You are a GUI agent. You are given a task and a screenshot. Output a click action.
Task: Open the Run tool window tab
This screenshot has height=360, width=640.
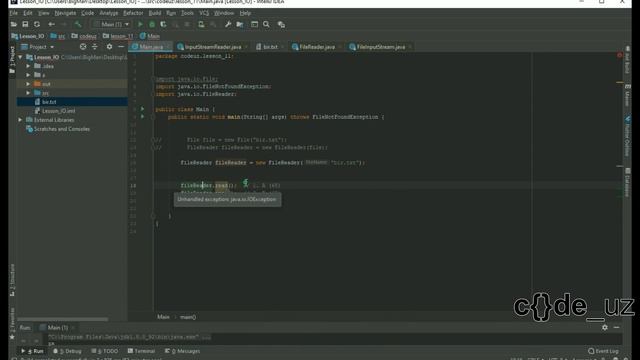tap(33, 351)
